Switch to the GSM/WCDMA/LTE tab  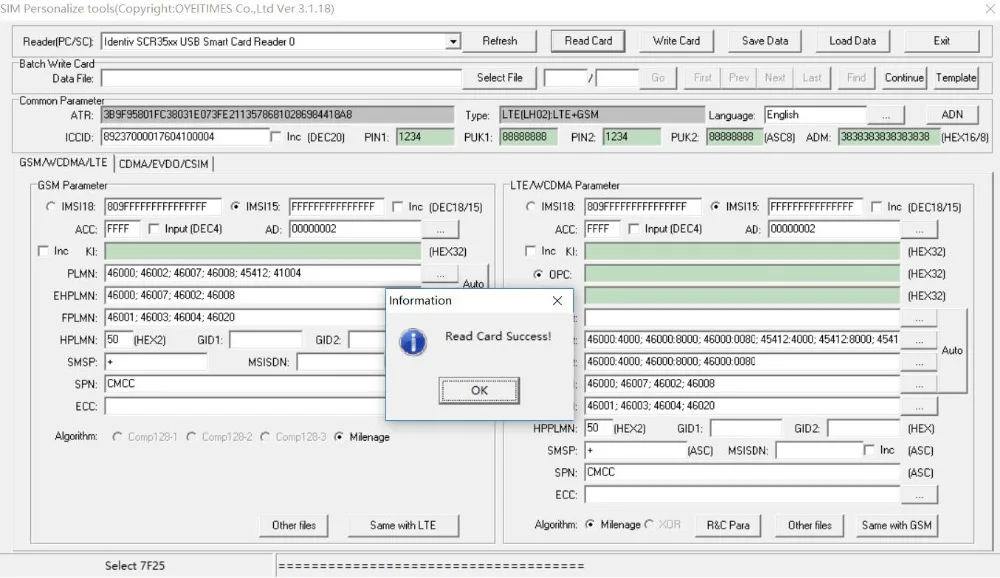coord(63,163)
